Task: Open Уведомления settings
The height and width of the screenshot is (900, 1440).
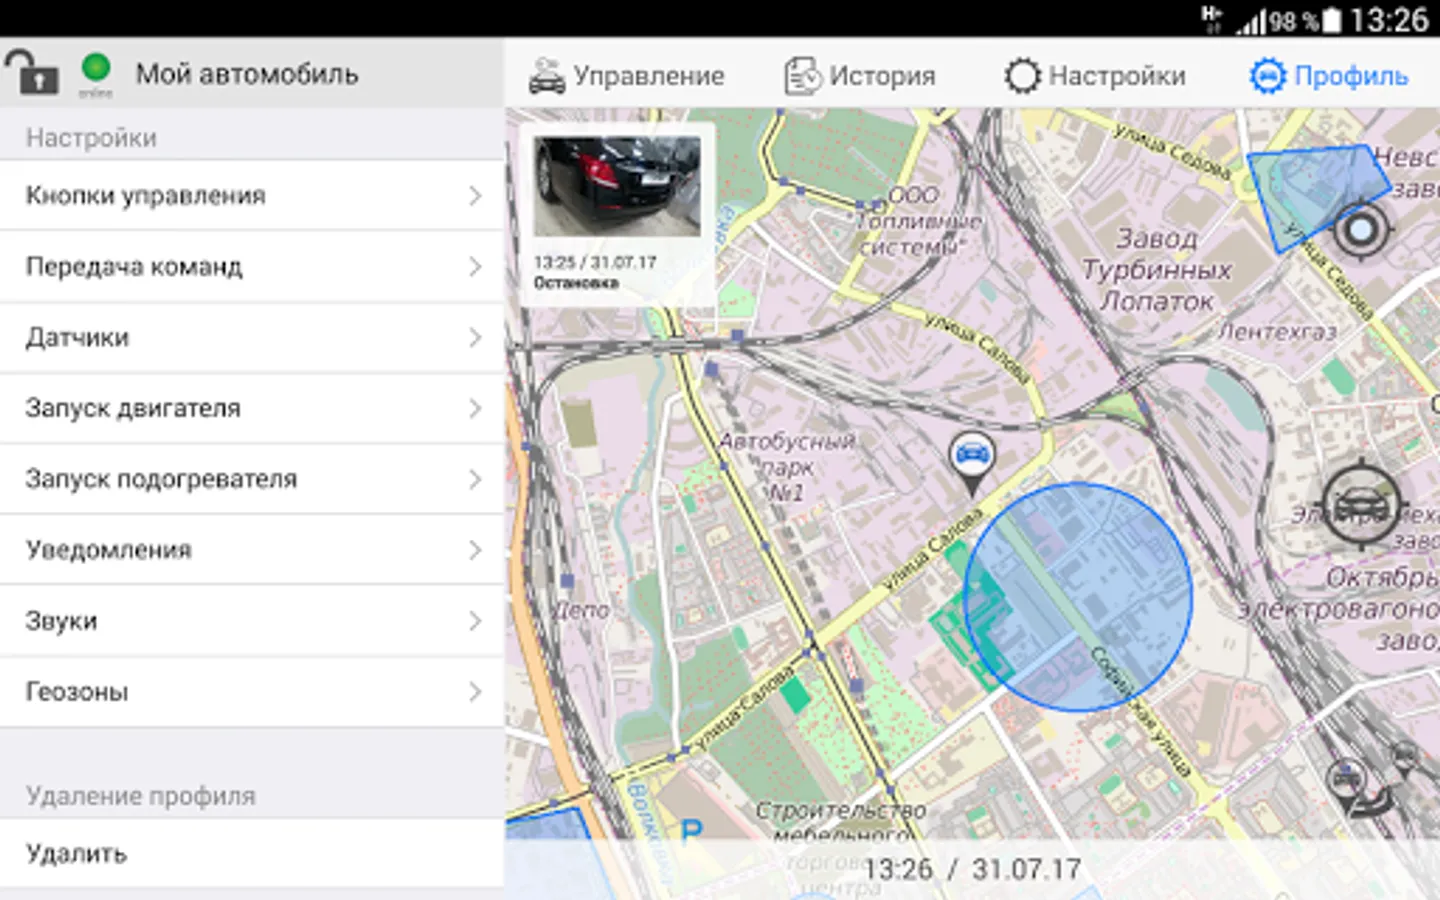Action: tap(251, 550)
